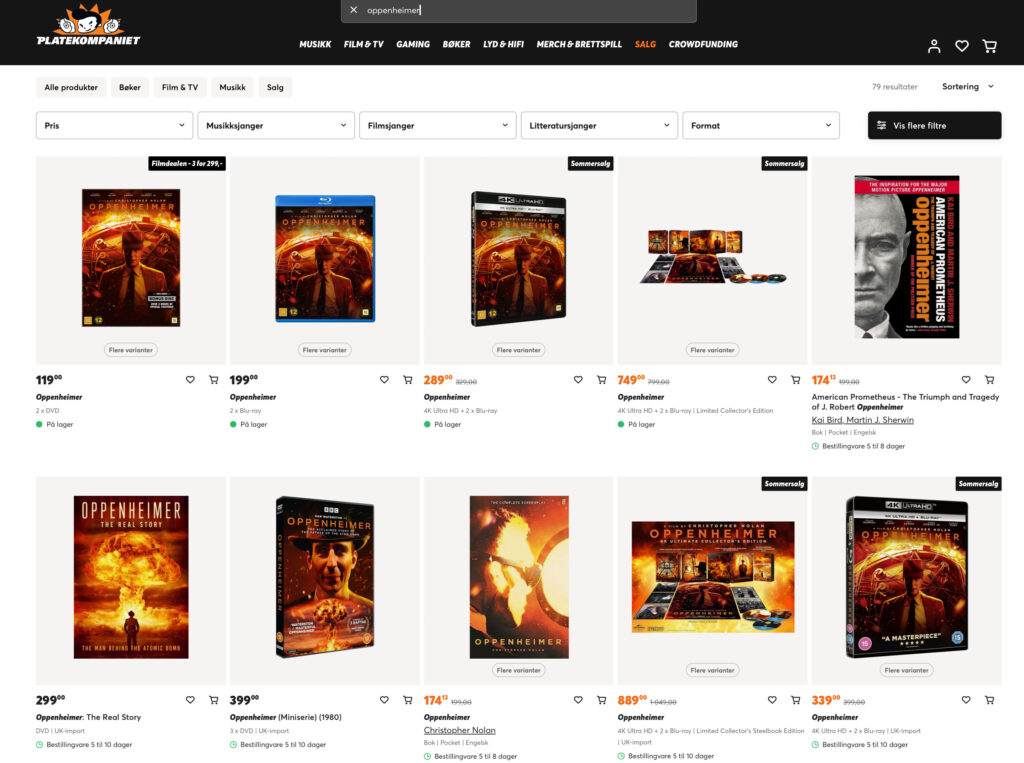1024x763 pixels.
Task: Clear the search field with X icon
Action: 353,10
